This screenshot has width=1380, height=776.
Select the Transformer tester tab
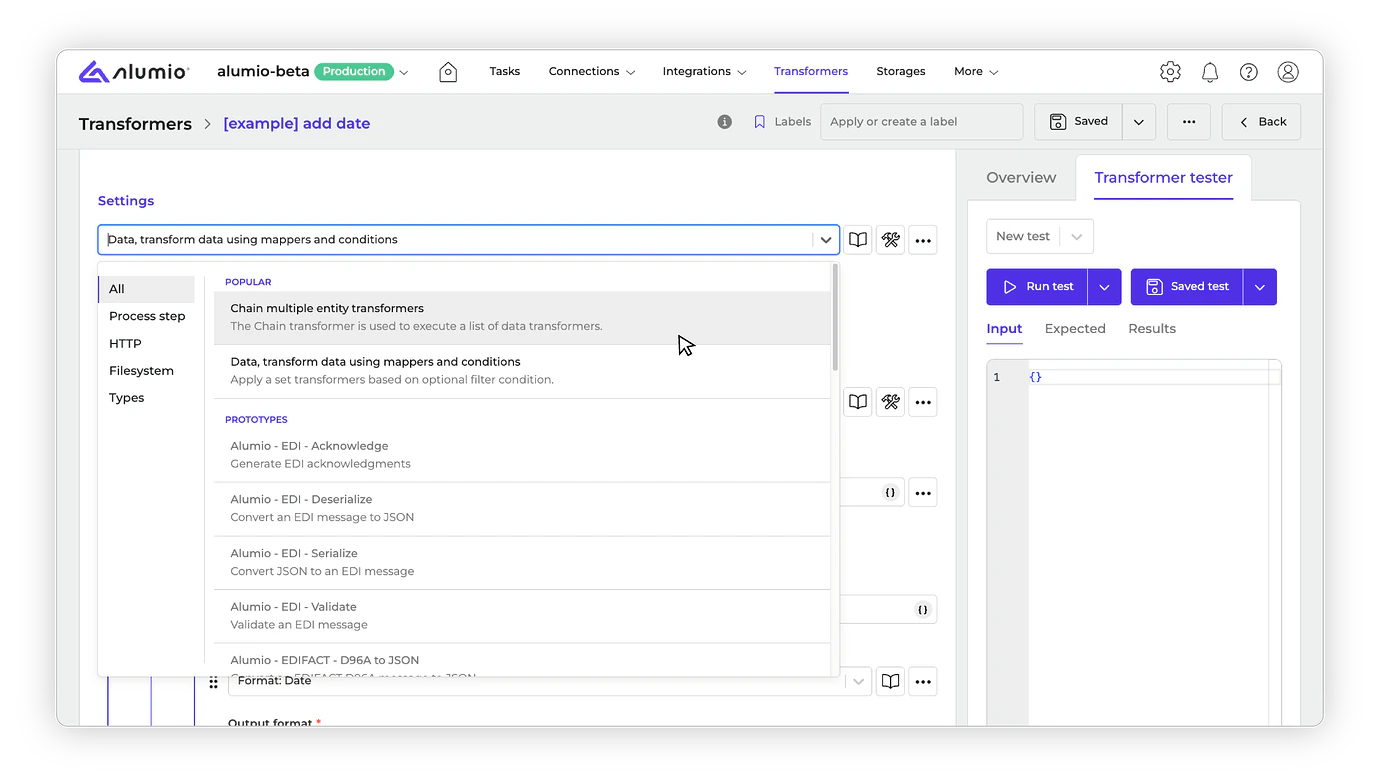1163,178
